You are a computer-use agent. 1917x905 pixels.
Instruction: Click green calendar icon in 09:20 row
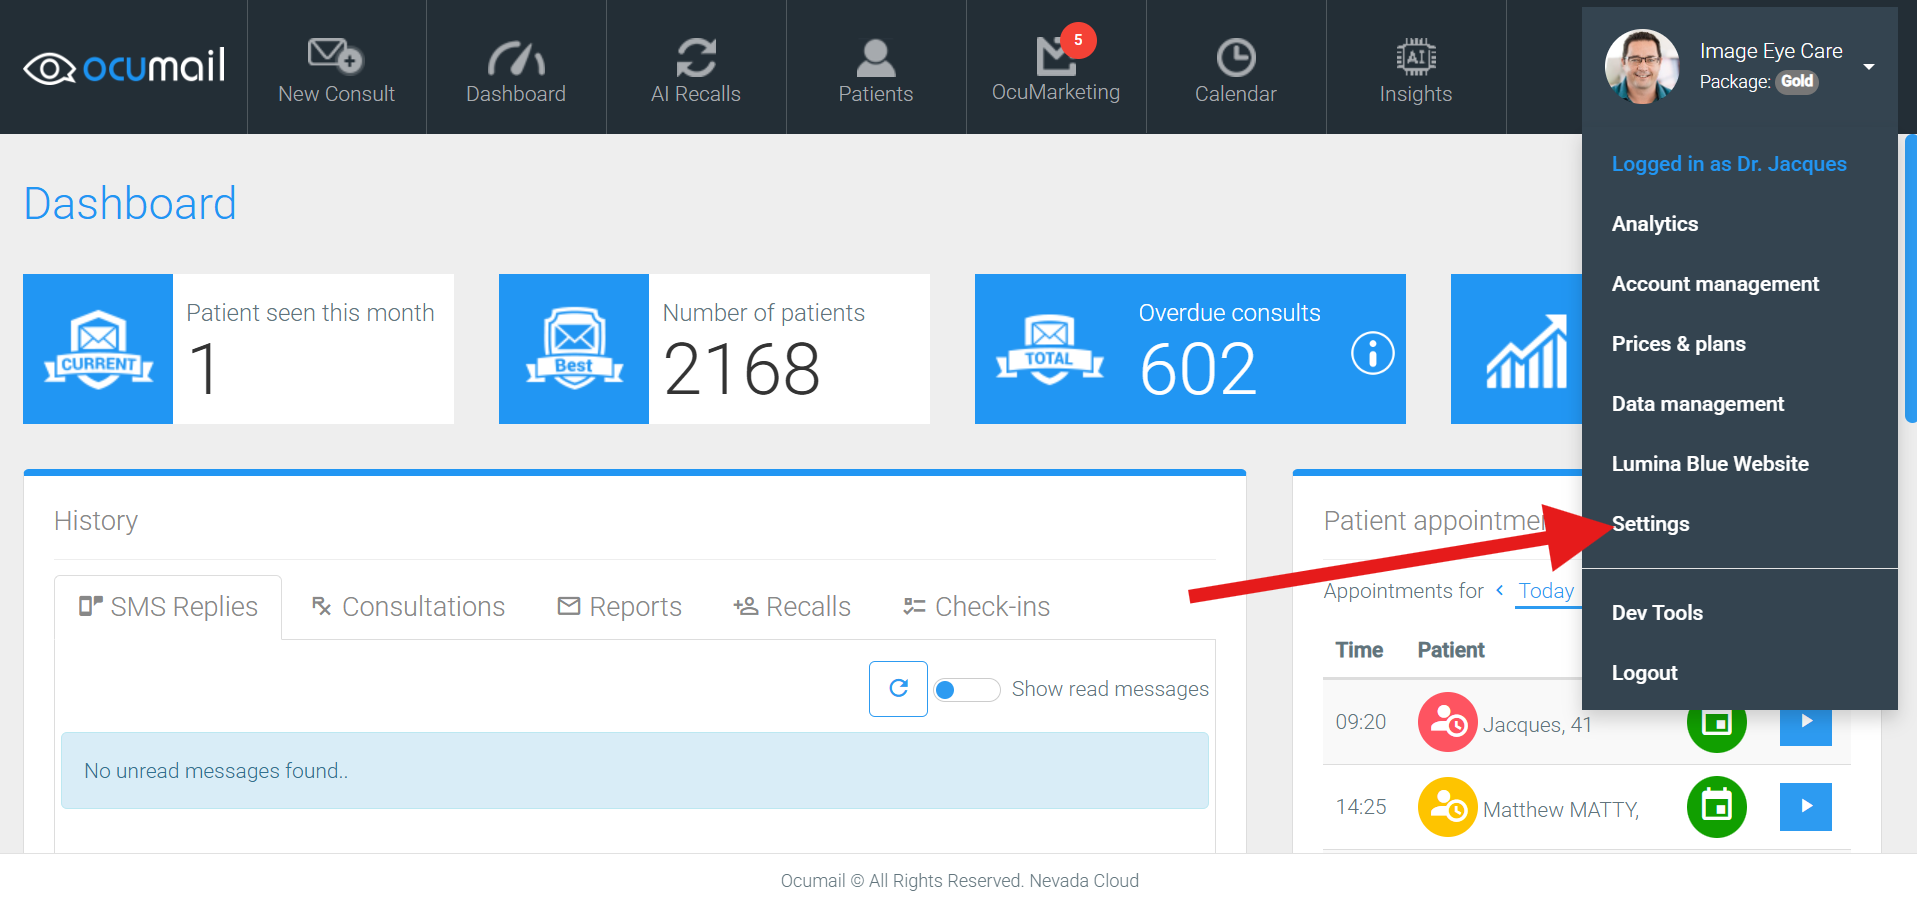pos(1716,724)
